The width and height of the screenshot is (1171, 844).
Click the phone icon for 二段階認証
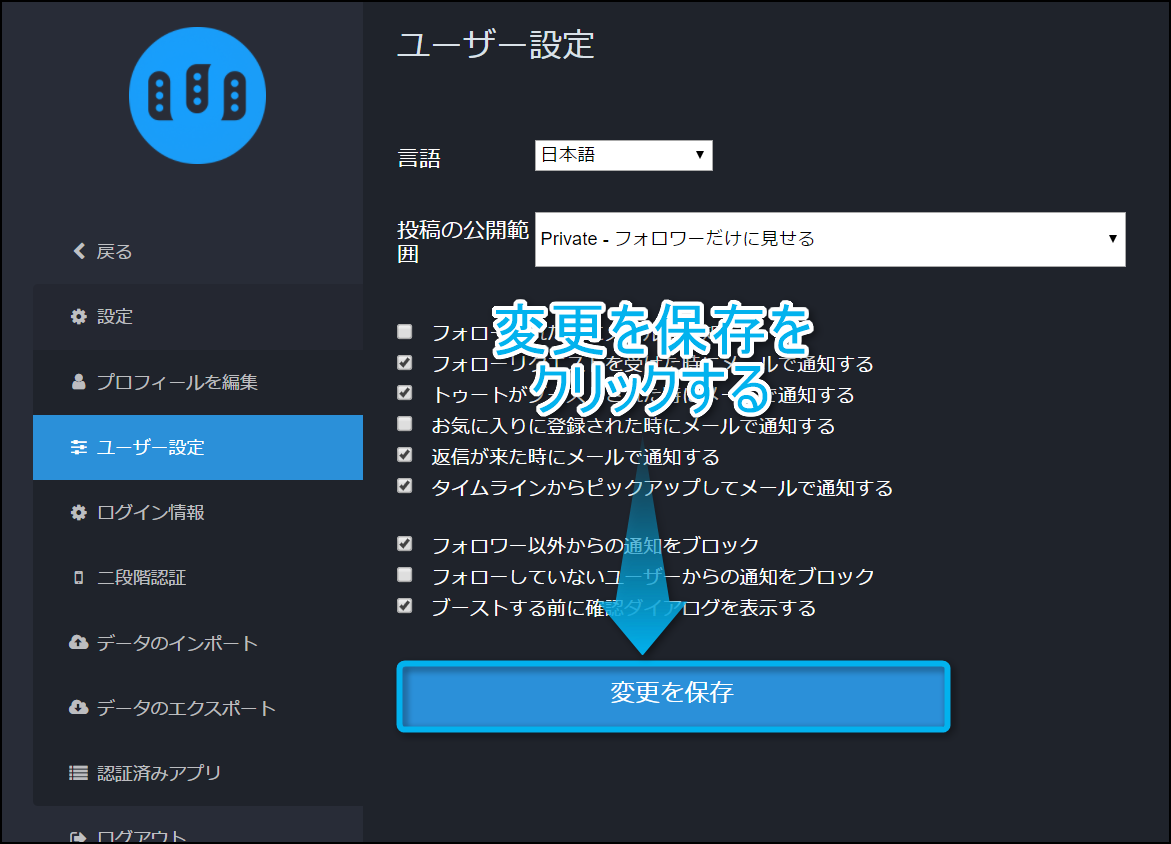pos(79,578)
